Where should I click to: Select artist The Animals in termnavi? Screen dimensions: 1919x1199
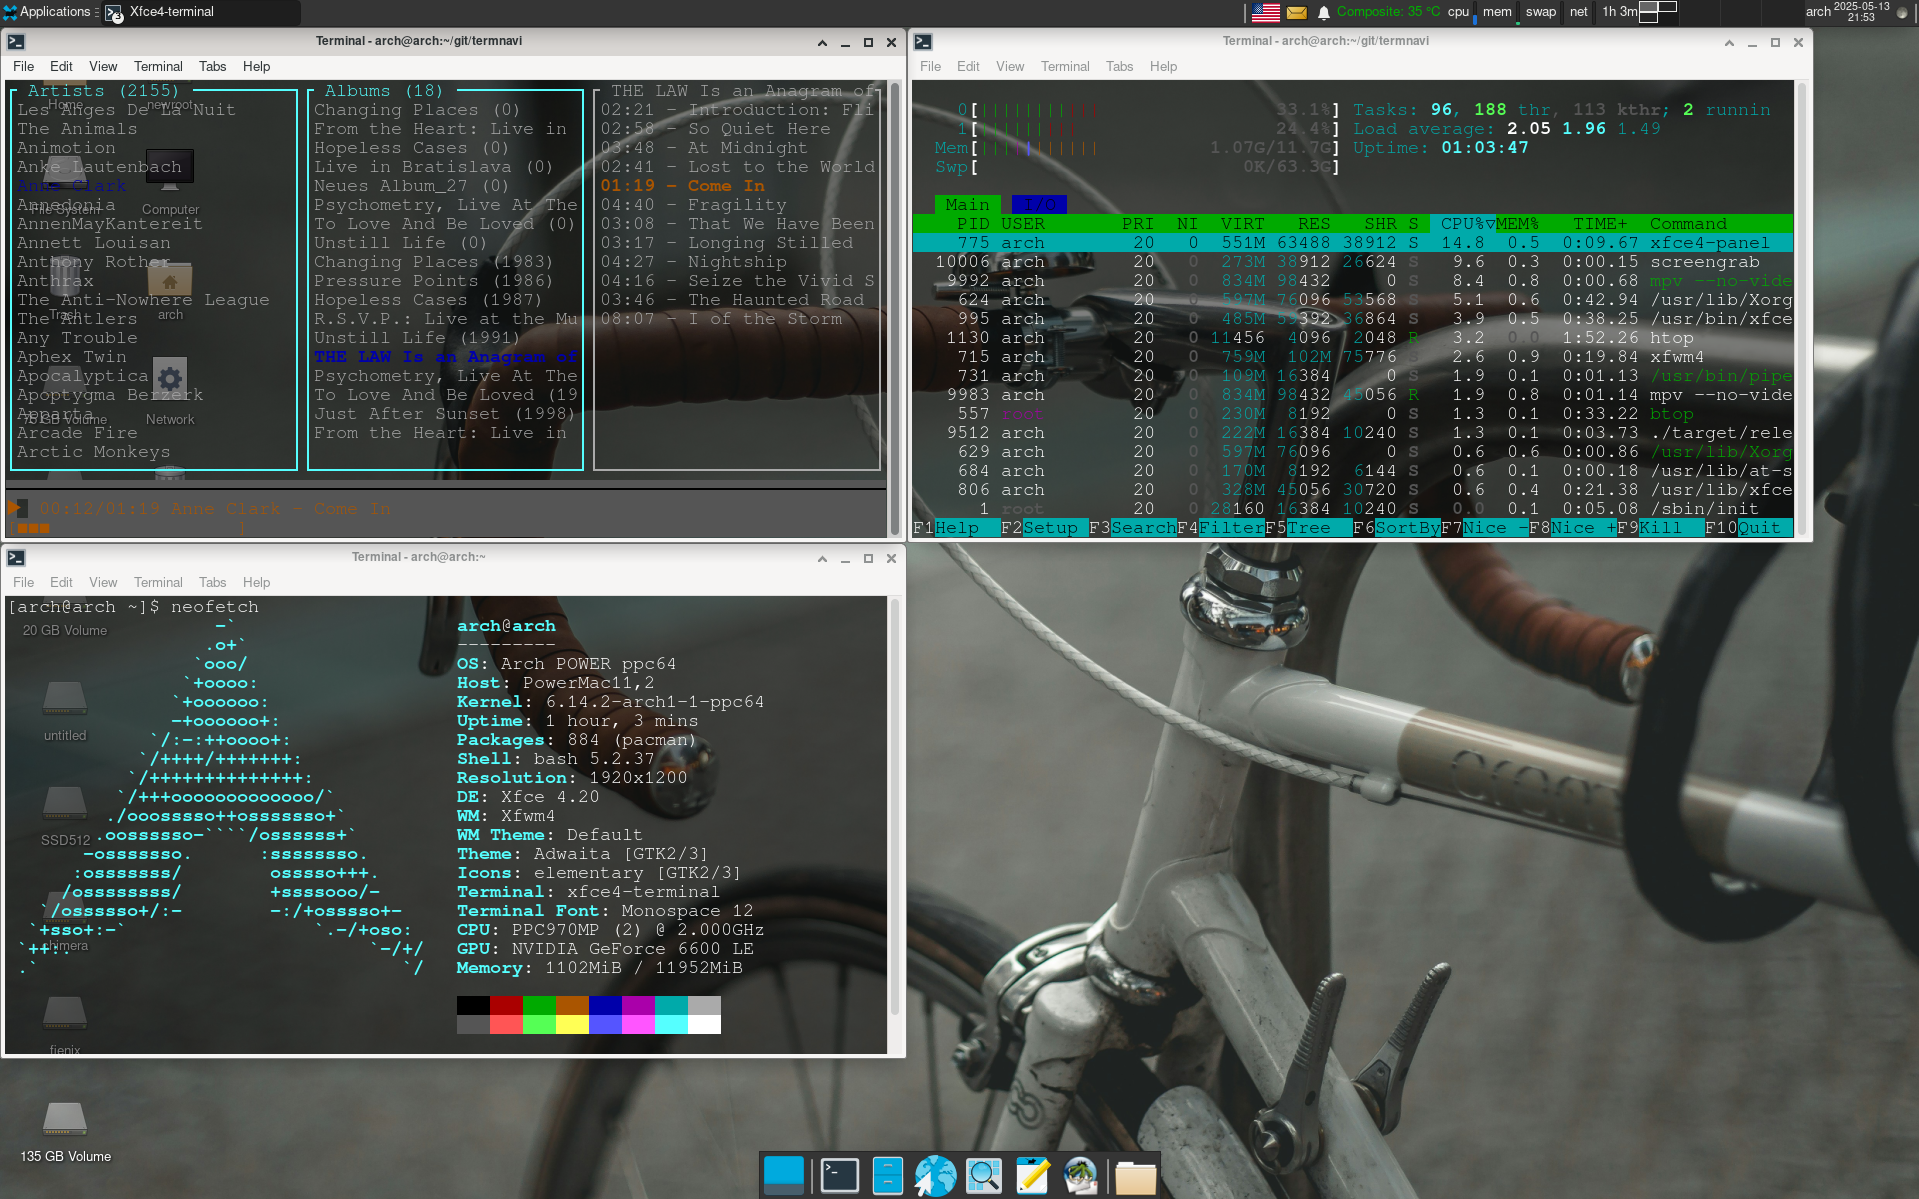(x=77, y=129)
